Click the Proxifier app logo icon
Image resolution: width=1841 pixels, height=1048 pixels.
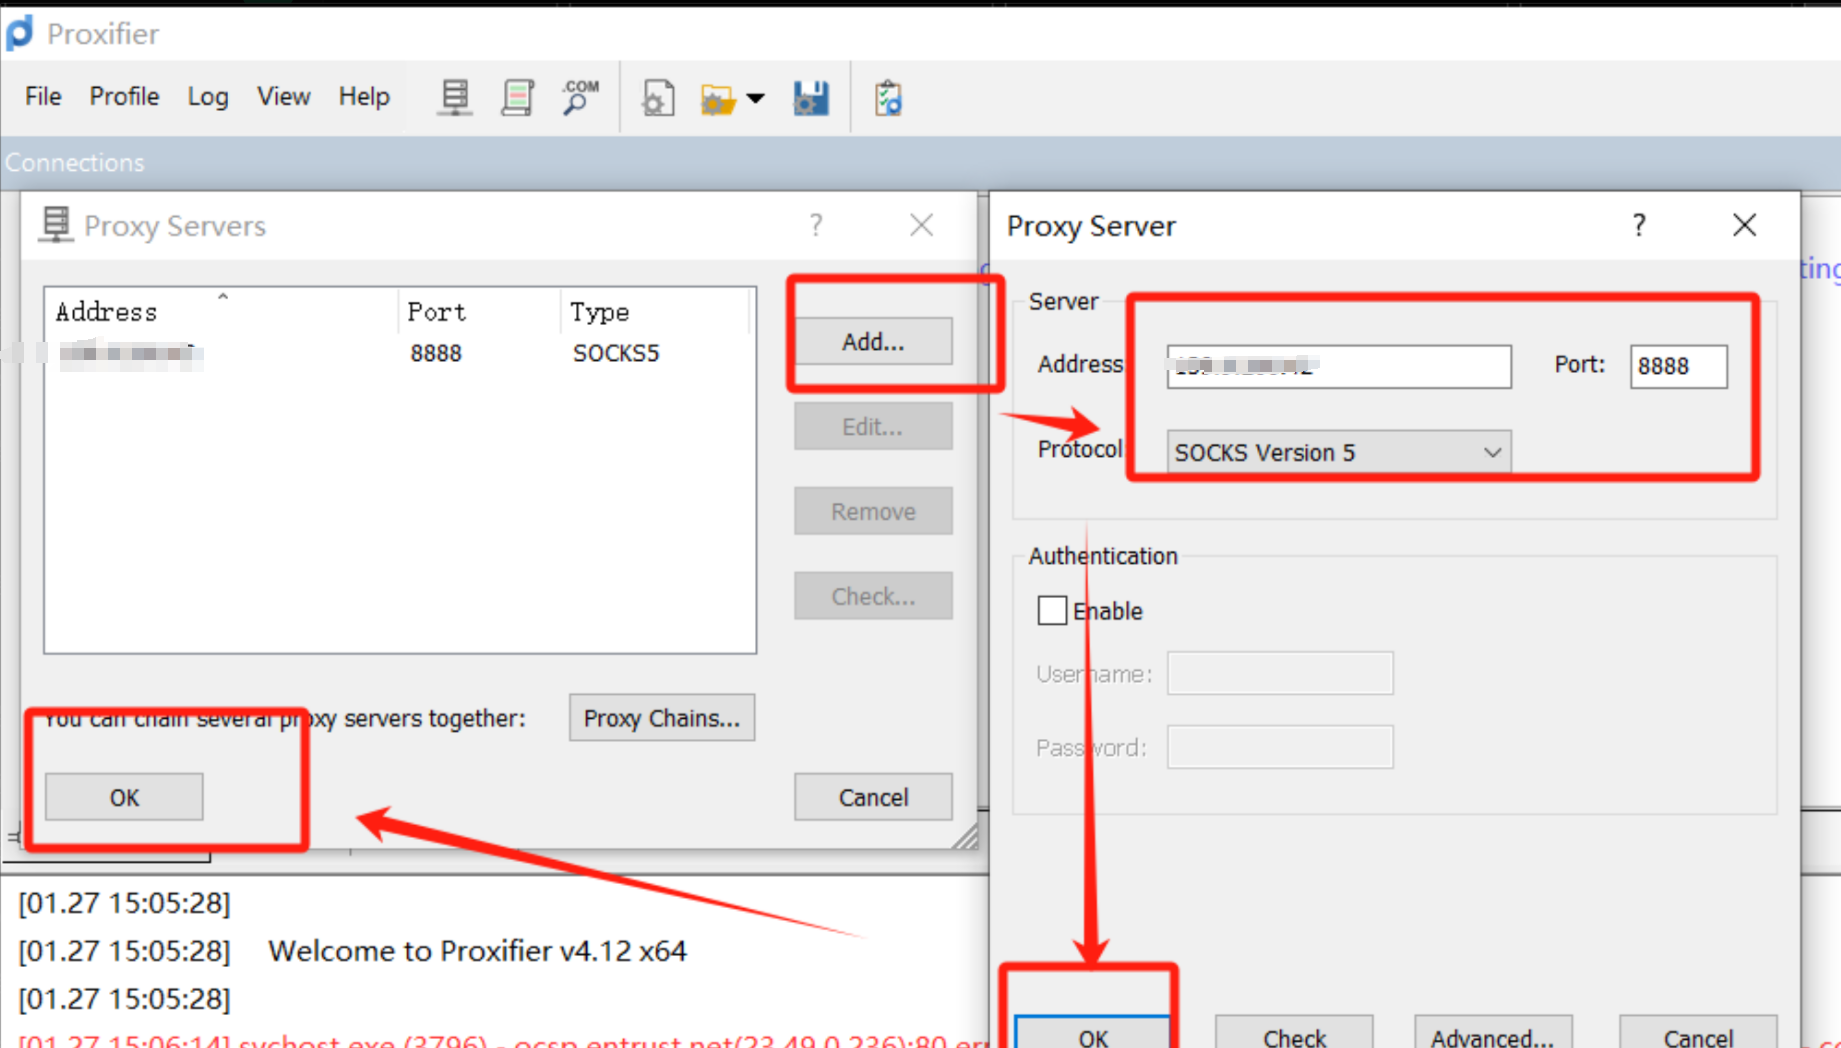click(19, 33)
